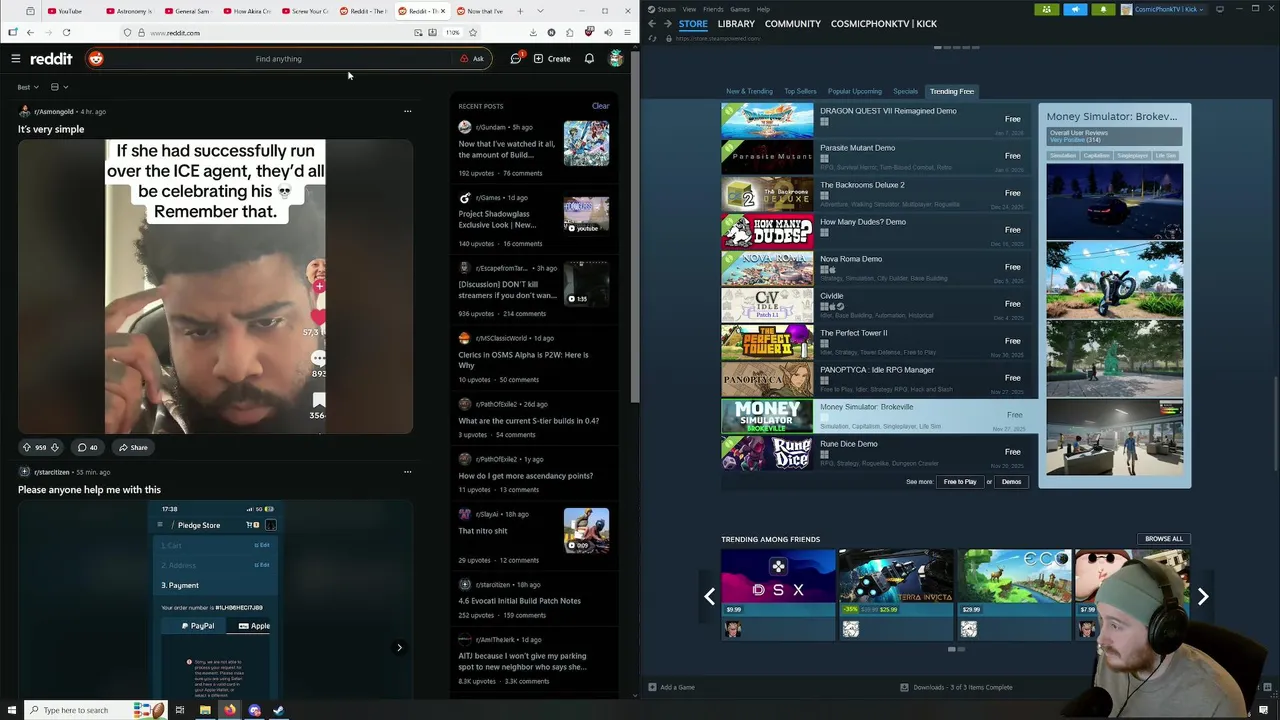
Task: Enter Steam Big Picture mode
Action: (x=1219, y=9)
